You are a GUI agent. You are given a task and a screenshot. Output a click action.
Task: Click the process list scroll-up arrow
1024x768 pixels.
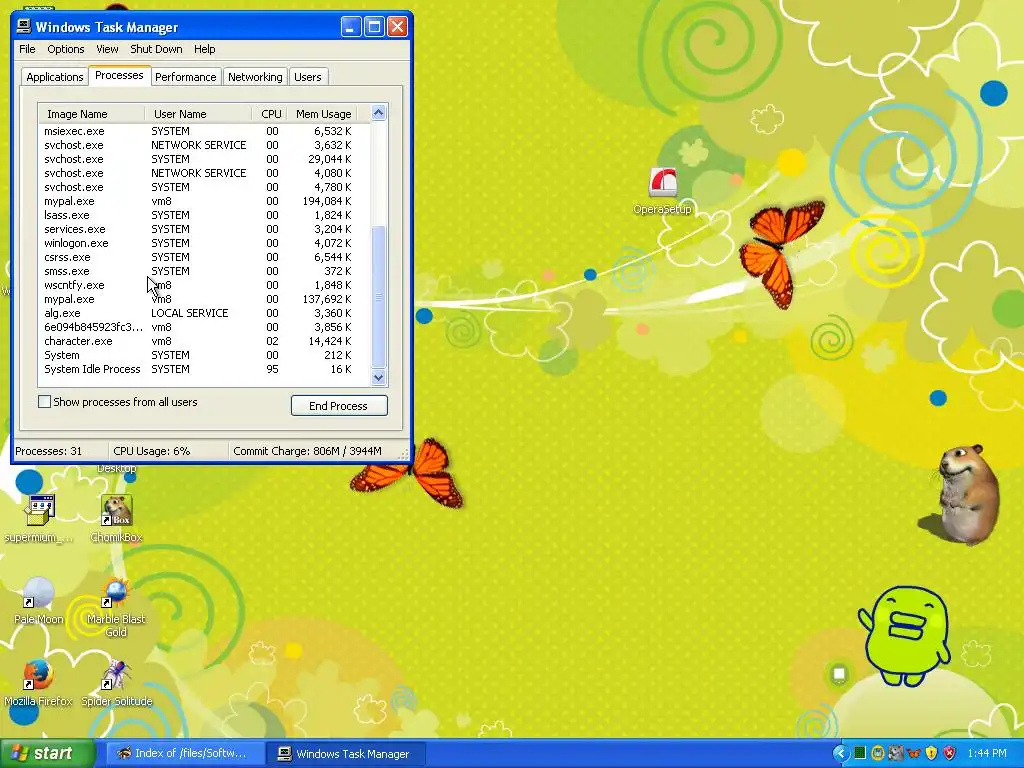(x=379, y=113)
